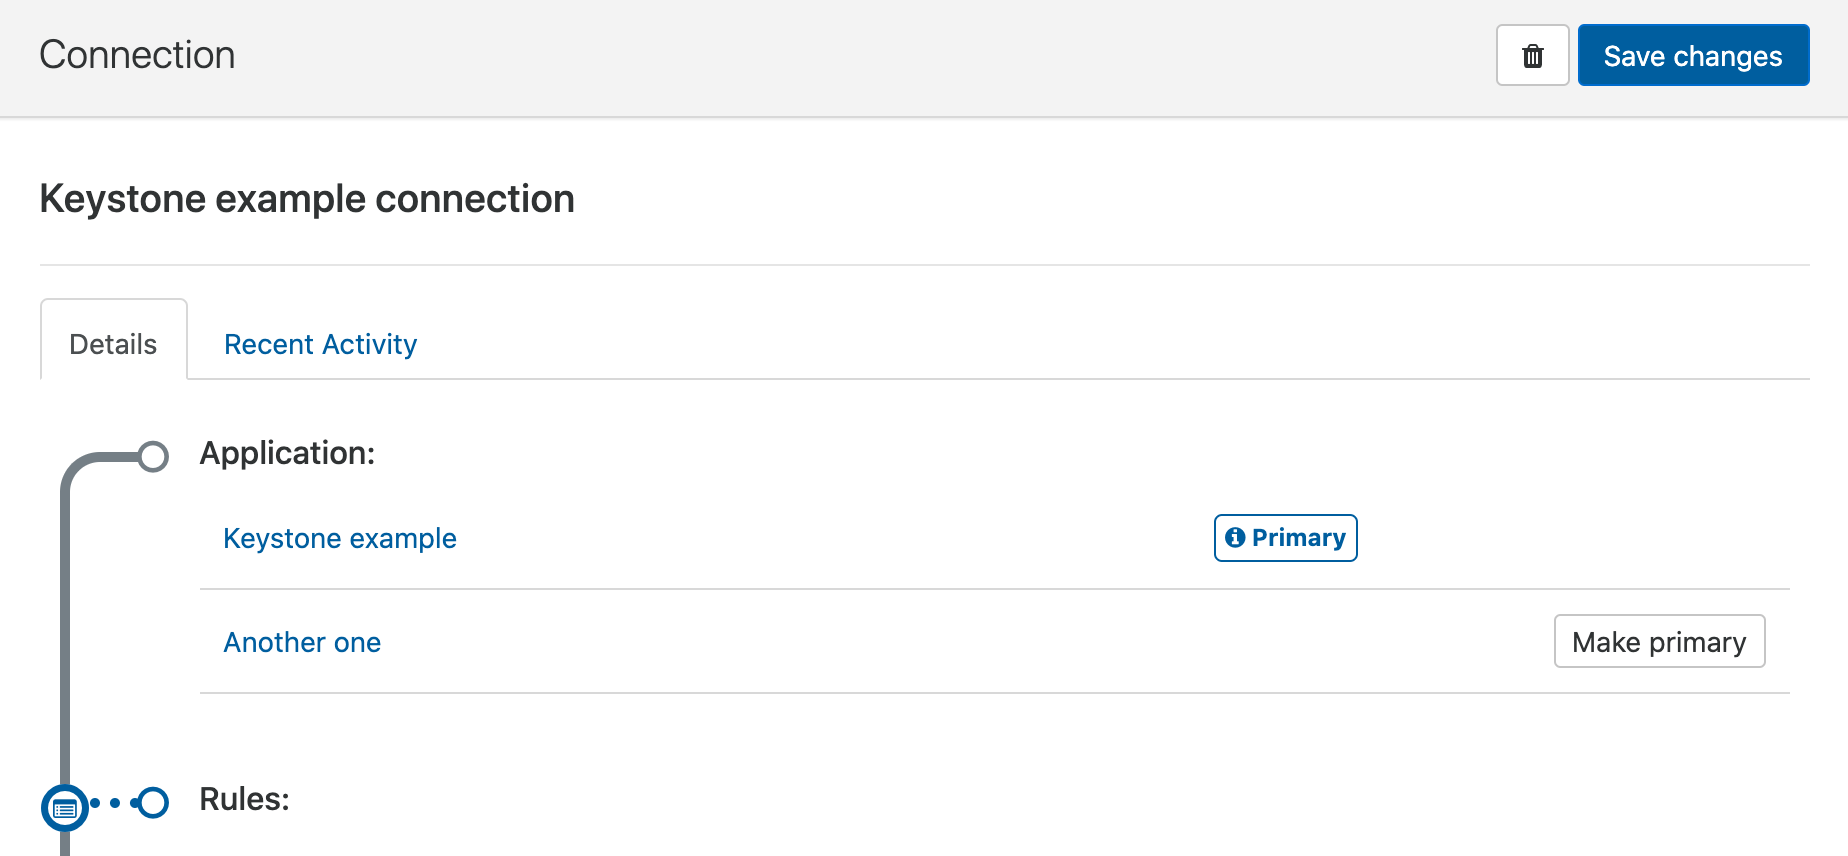Make Another one the primary application

[1659, 641]
